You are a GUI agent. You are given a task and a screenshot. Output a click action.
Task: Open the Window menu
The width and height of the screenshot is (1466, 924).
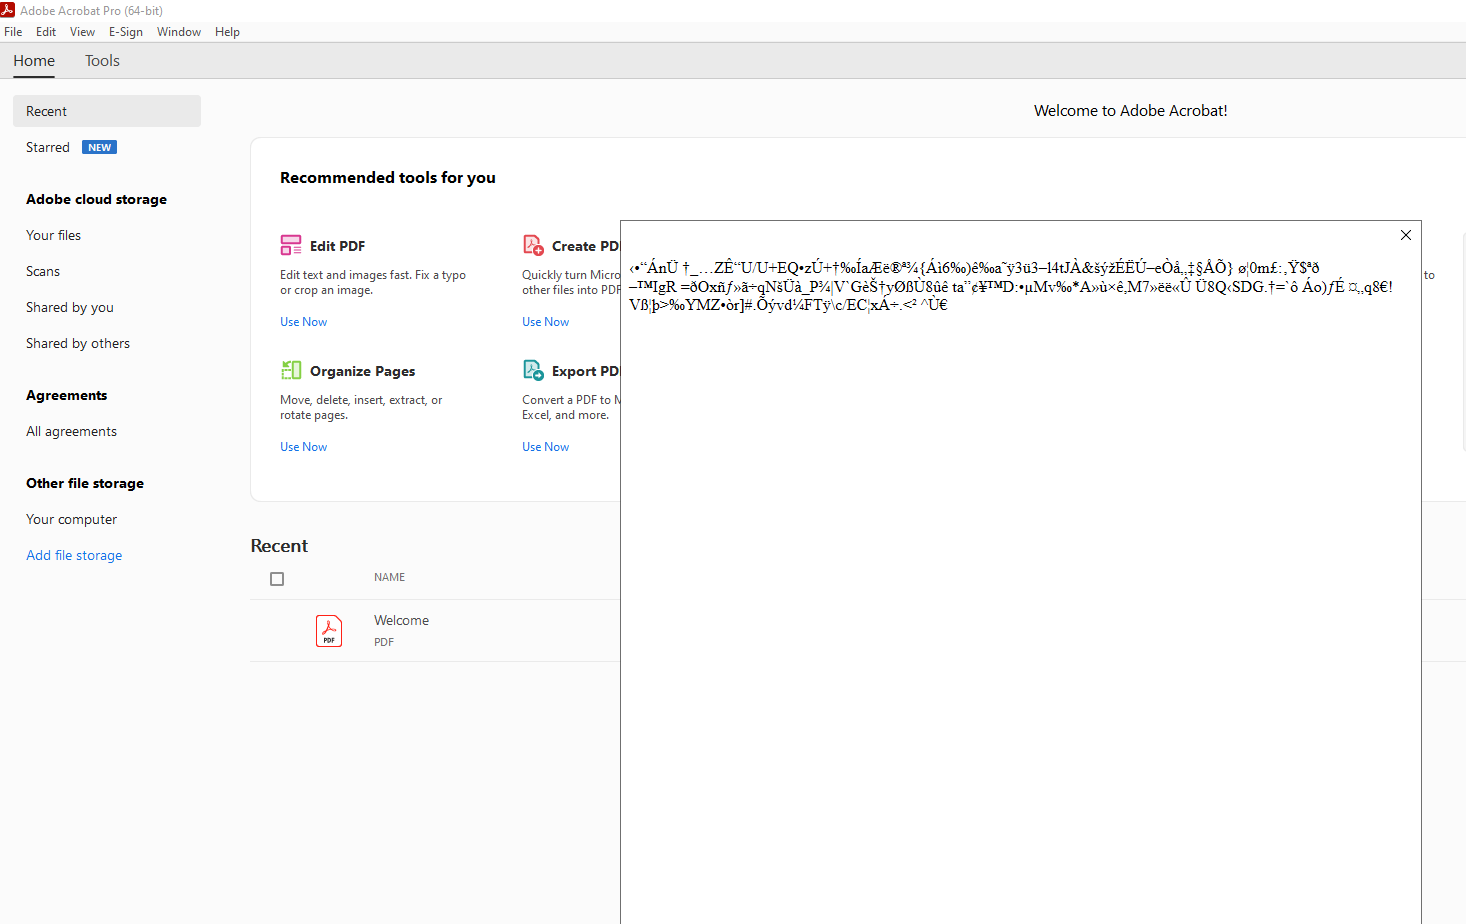click(x=179, y=32)
